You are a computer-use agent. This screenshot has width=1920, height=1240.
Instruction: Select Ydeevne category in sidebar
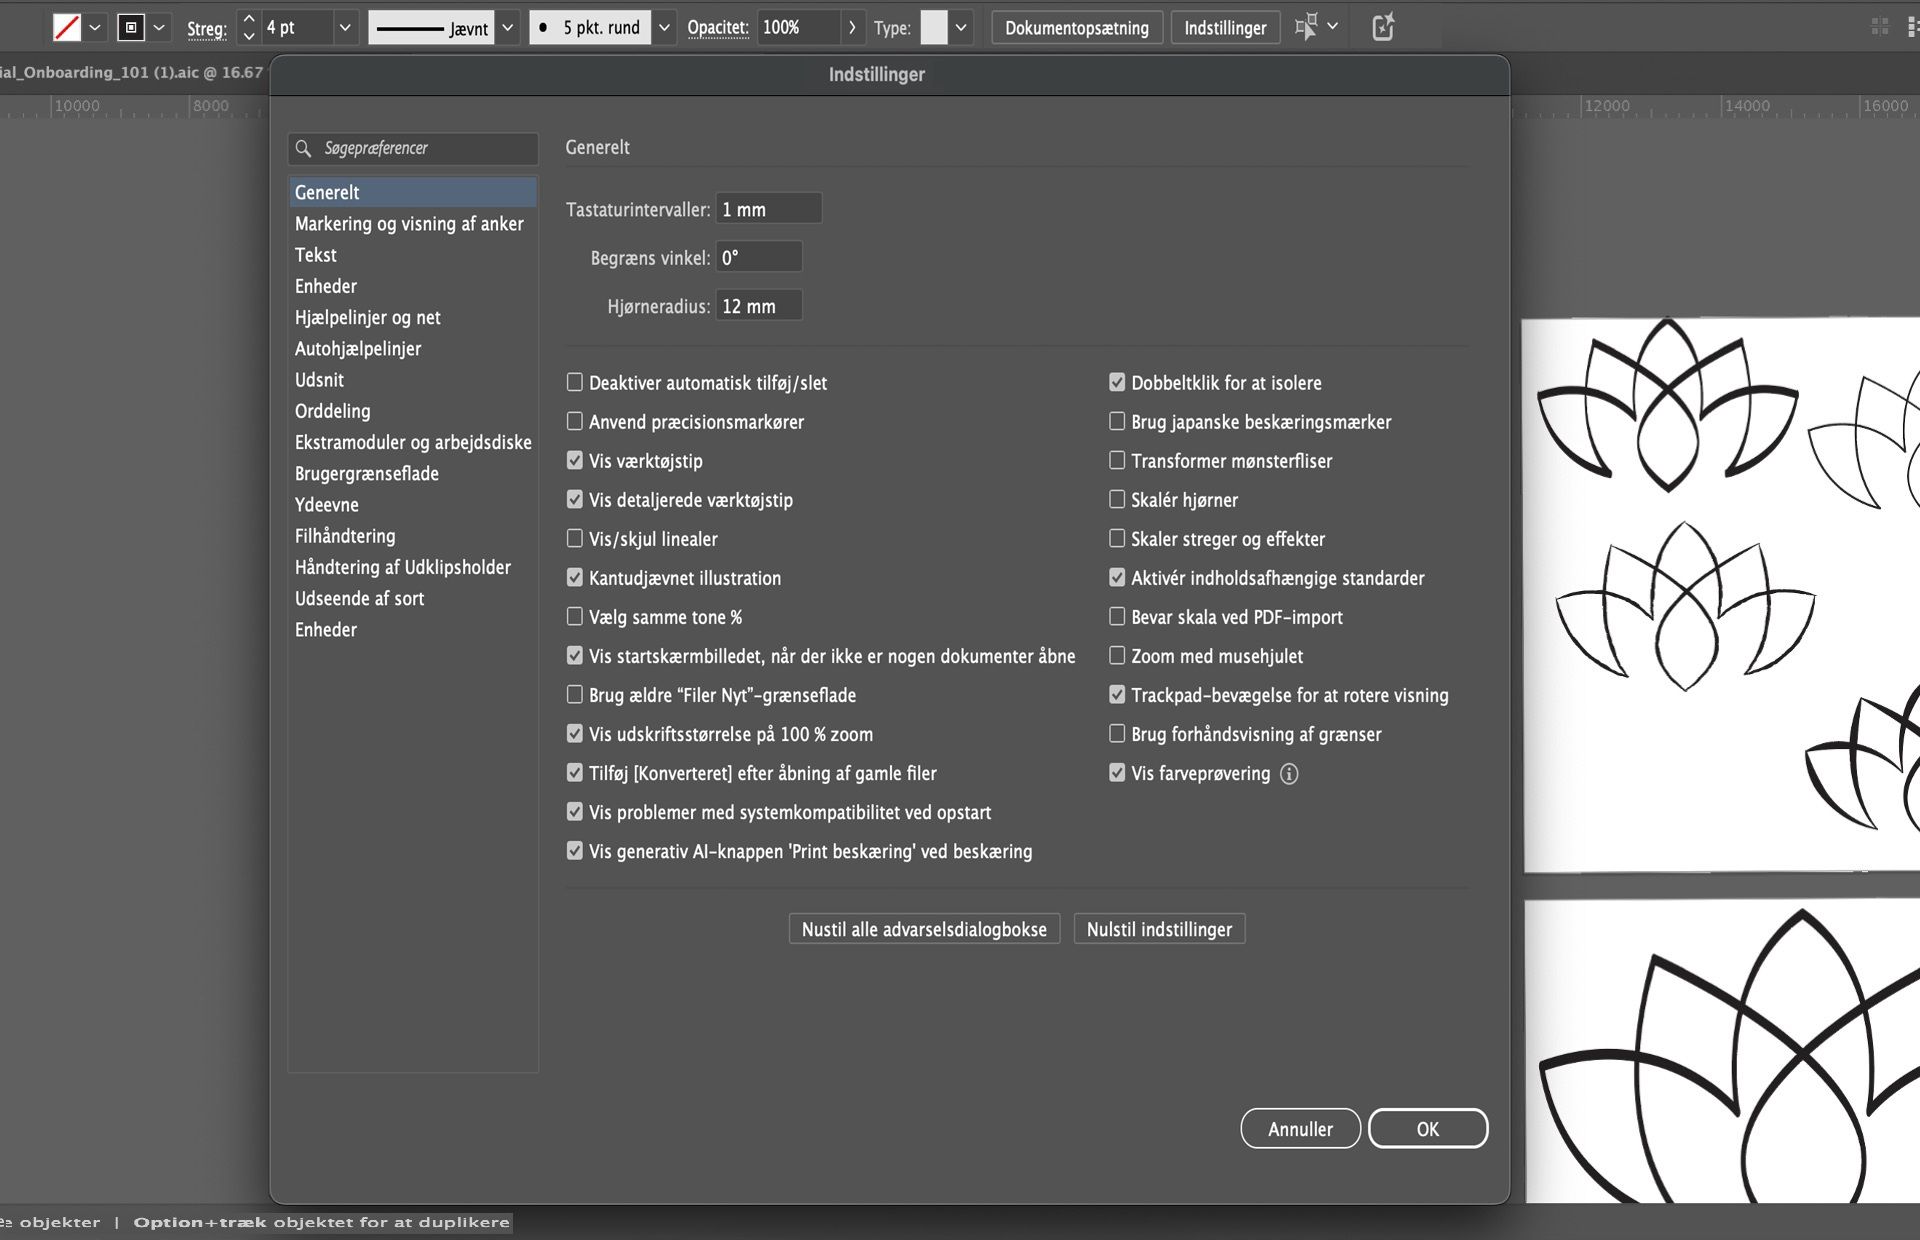coord(326,504)
